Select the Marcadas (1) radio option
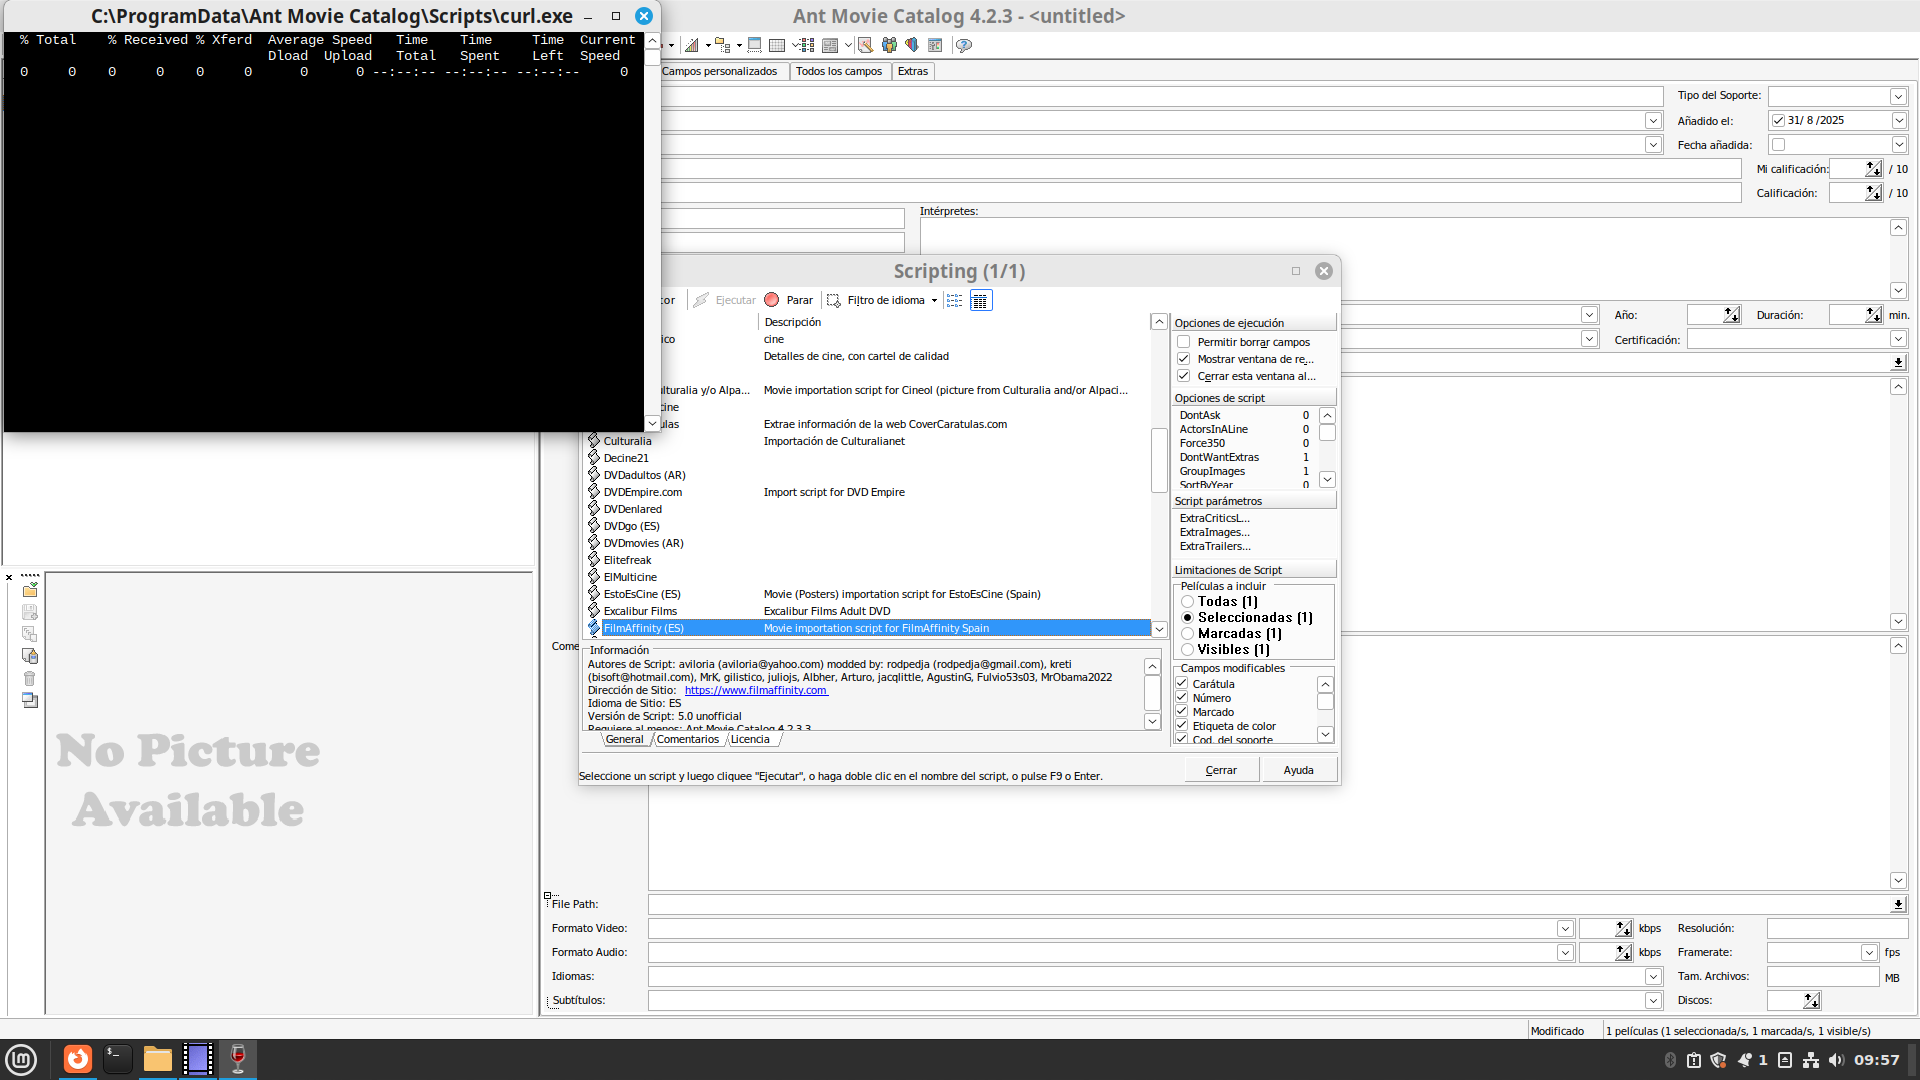Viewport: 1920px width, 1080px height. [1188, 634]
